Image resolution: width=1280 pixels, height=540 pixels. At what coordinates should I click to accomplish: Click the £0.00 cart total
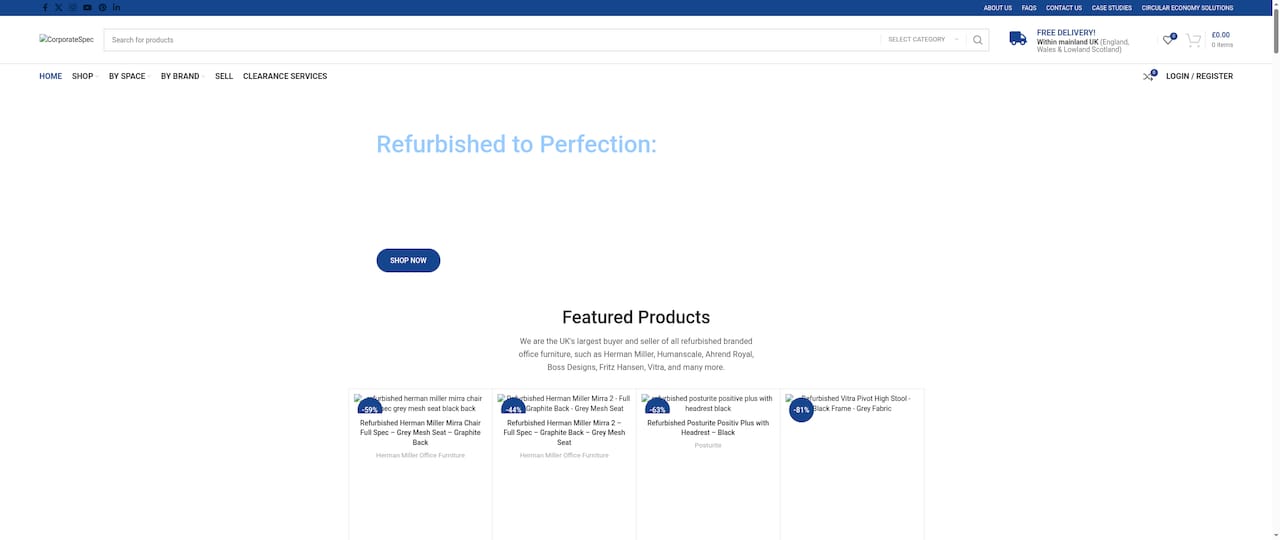click(1220, 35)
